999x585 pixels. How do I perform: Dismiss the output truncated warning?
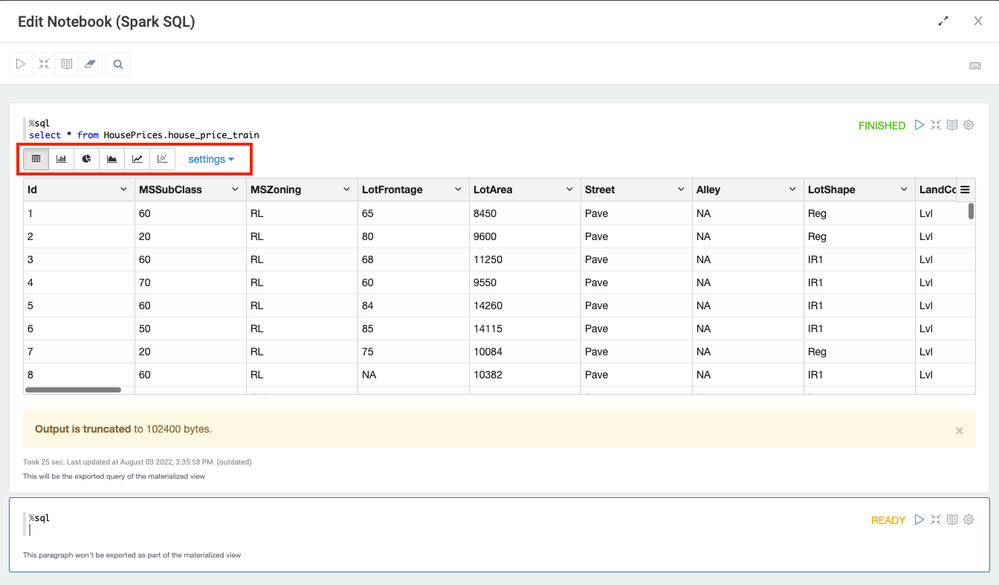pos(959,431)
